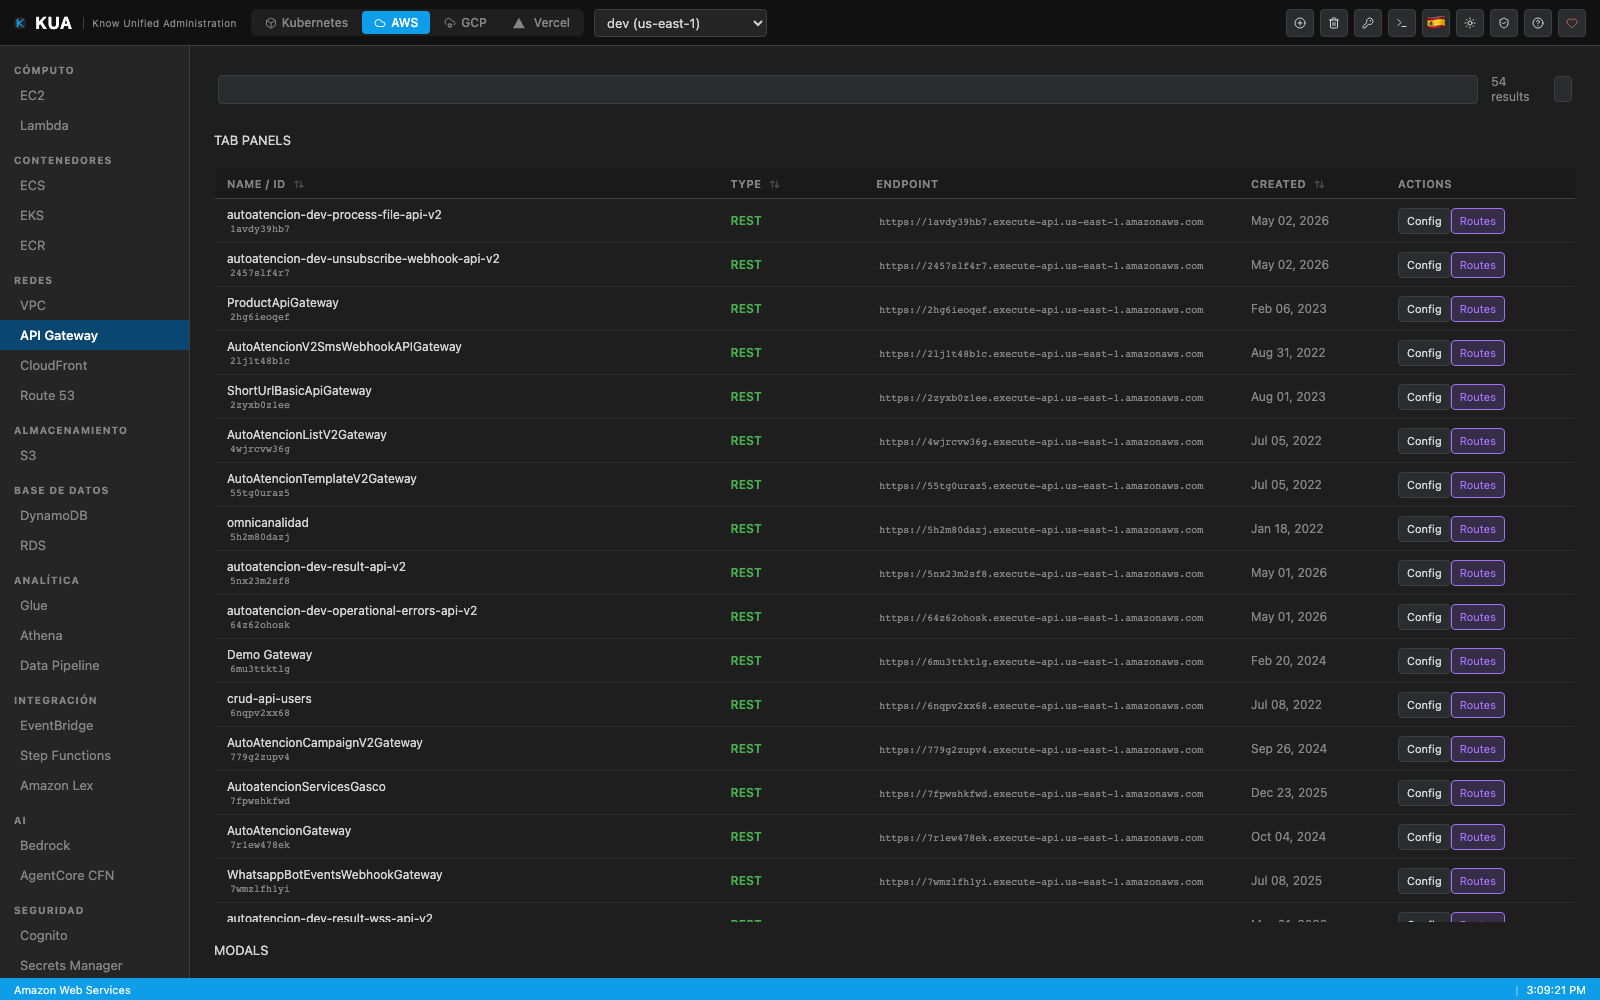Select the AWS provider tab
The image size is (1600, 1000).
click(396, 23)
